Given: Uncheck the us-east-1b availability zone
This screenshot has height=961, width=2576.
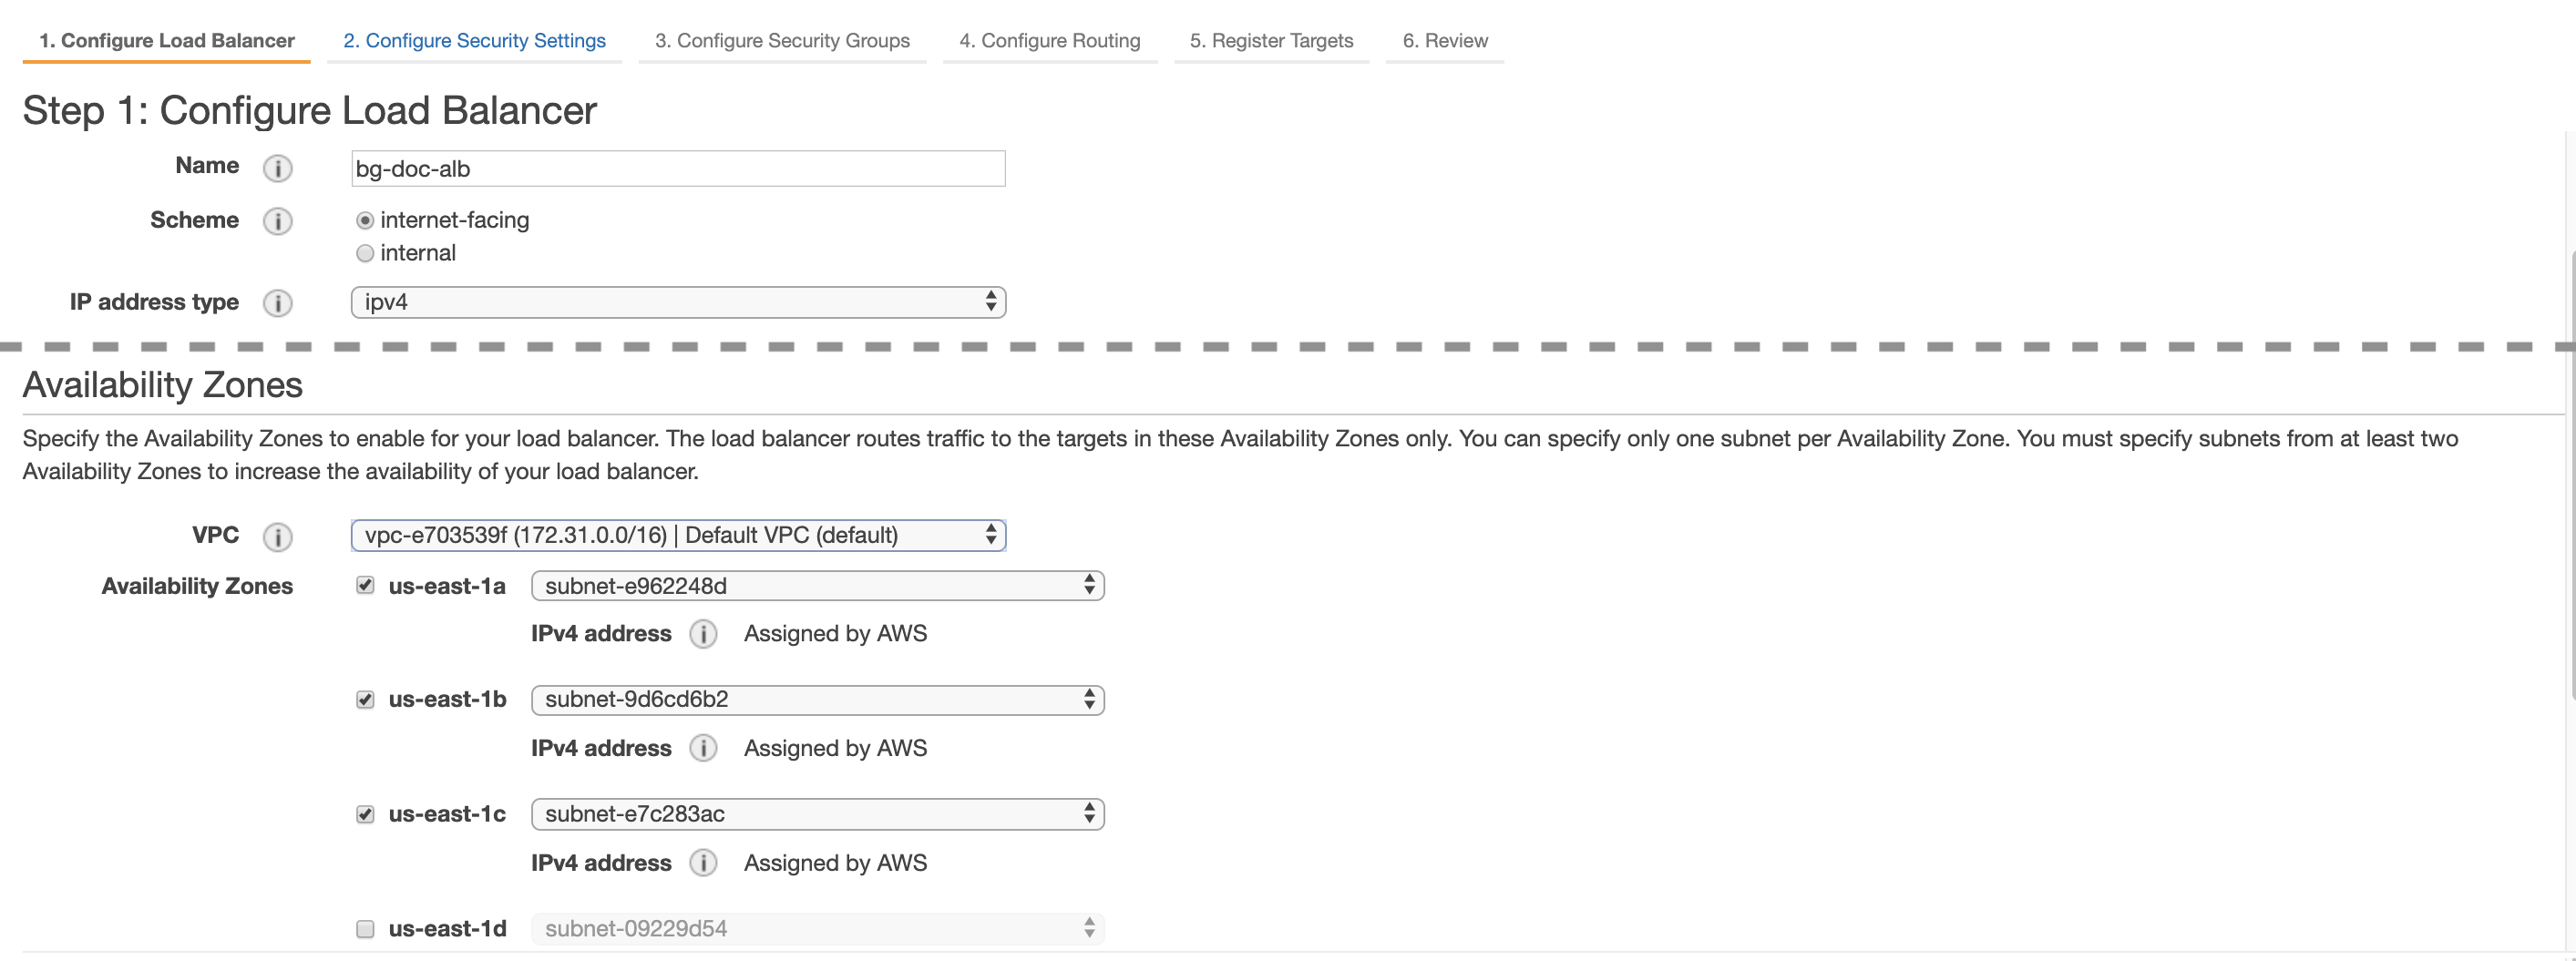Looking at the screenshot, I should pos(365,699).
